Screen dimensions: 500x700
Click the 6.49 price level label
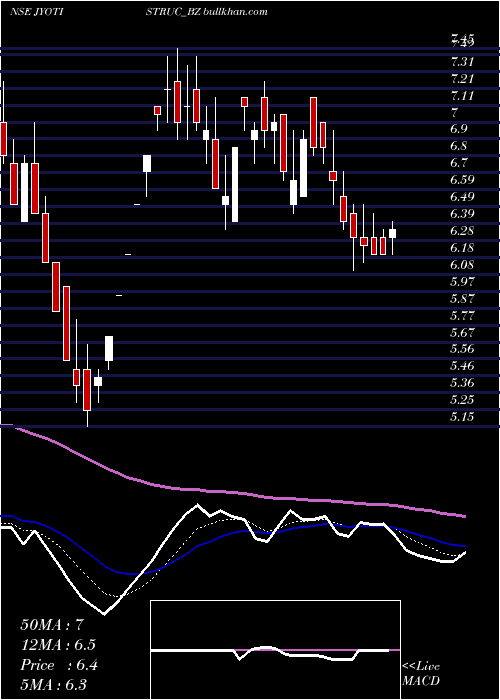462,196
